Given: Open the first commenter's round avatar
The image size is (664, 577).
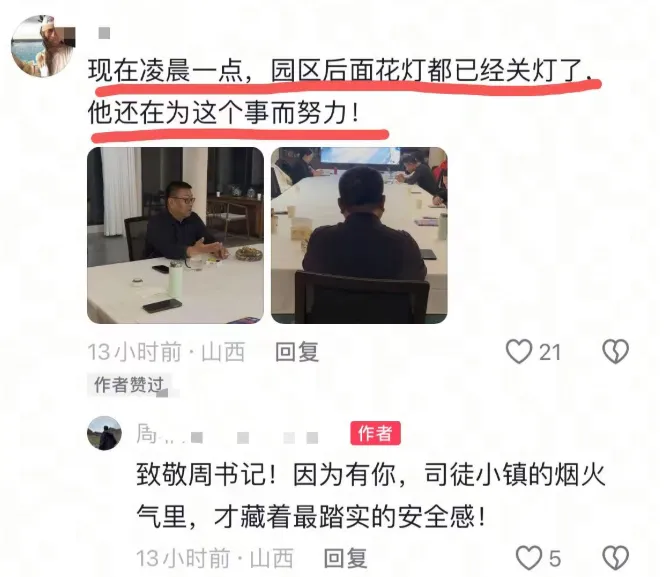Looking at the screenshot, I should 43,46.
